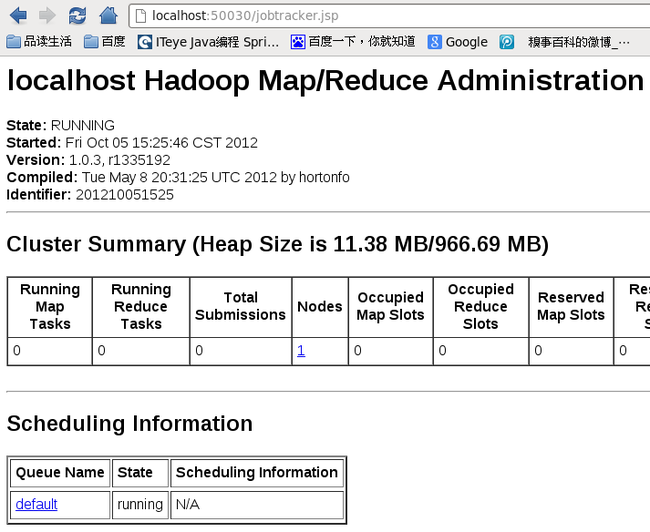
Task: Click the State header in the scheduling table
Action: [140, 472]
